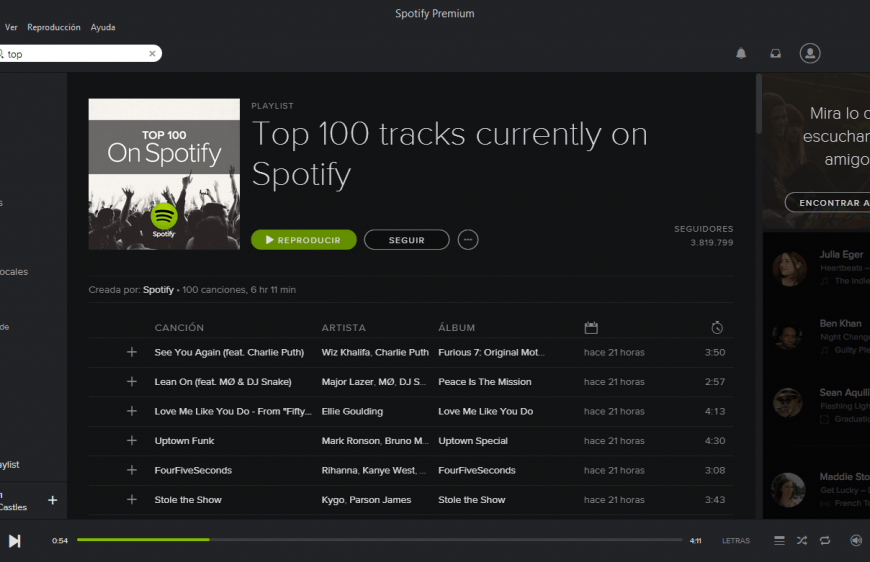Open the user profile icon
The width and height of the screenshot is (870, 562).
pyautogui.click(x=810, y=53)
